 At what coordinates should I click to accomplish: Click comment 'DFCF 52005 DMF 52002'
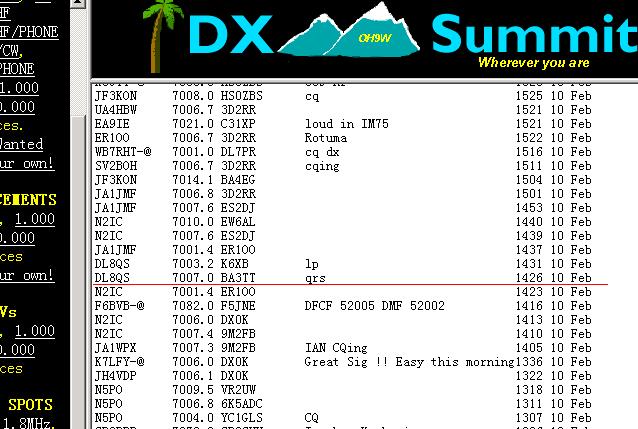(375, 306)
